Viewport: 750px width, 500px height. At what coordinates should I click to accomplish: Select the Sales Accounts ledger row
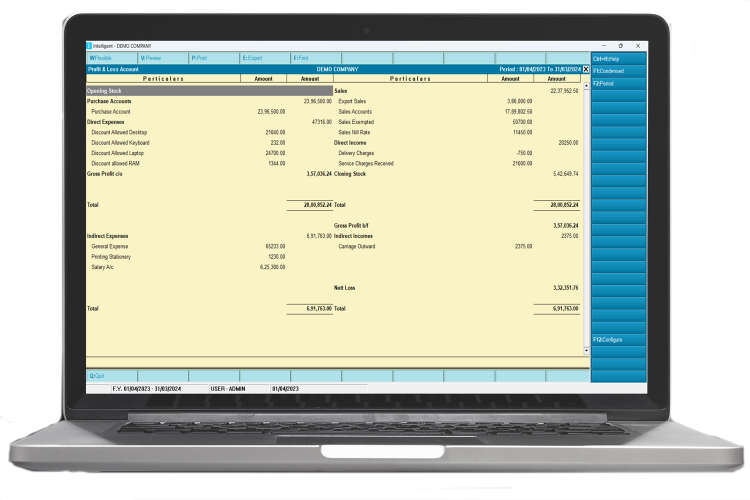pyautogui.click(x=457, y=111)
